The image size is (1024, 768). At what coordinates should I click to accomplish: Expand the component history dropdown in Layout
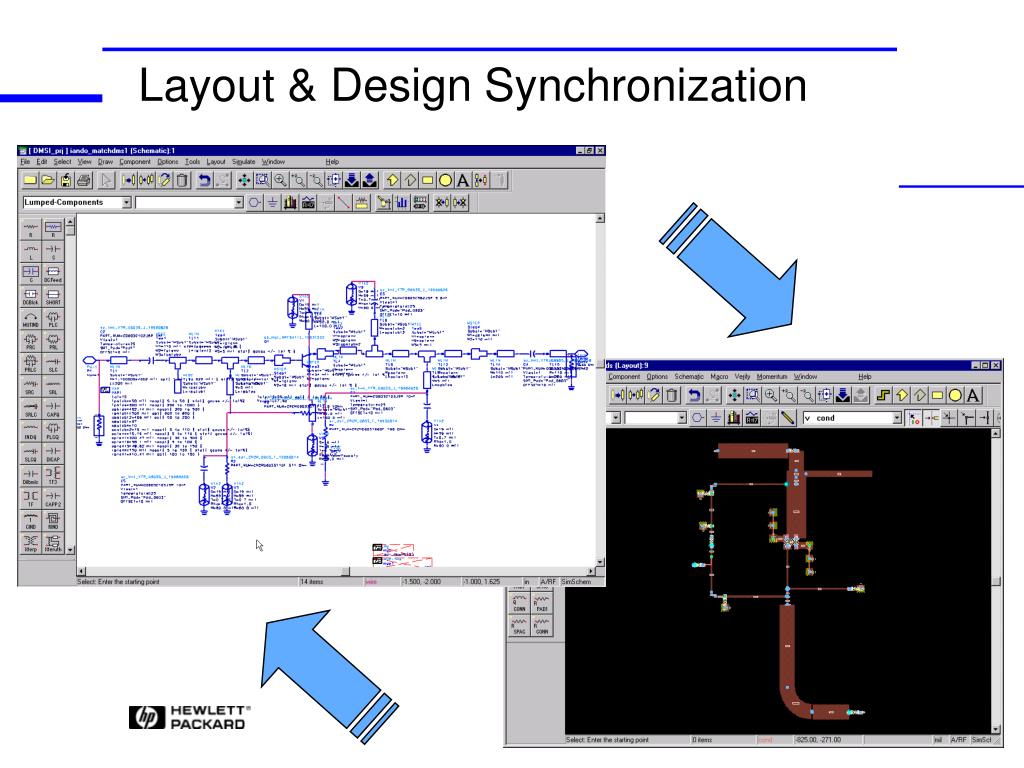(x=681, y=417)
